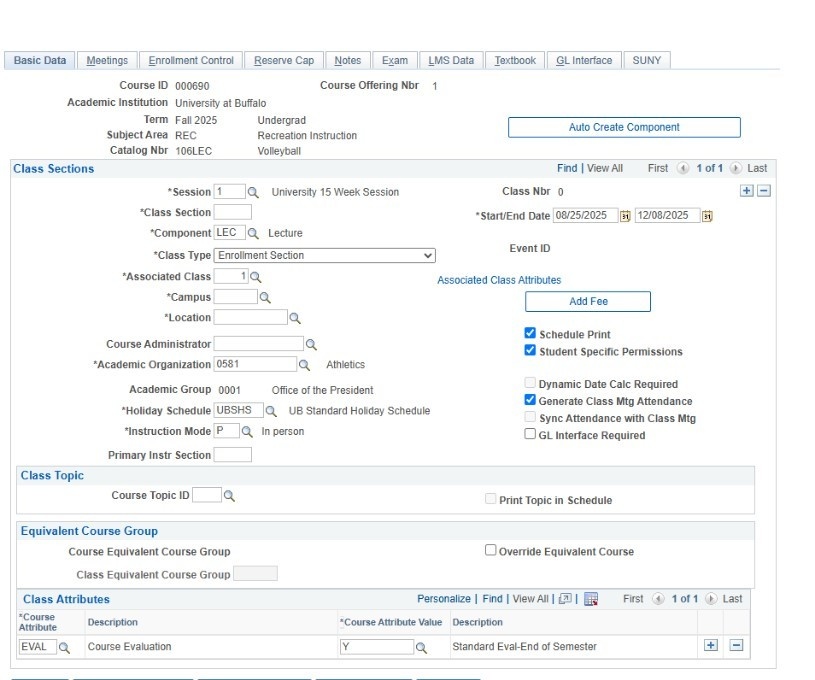Open the Meetings tab
Image resolution: width=815 pixels, height=680 pixels.
pyautogui.click(x=107, y=60)
